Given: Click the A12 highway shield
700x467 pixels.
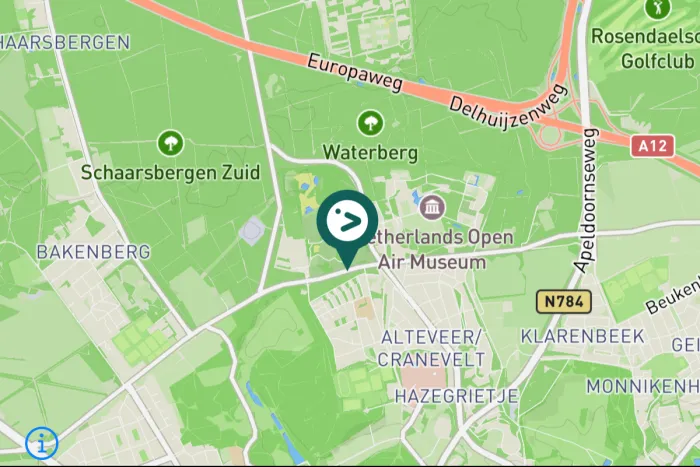Looking at the screenshot, I should tap(652, 146).
